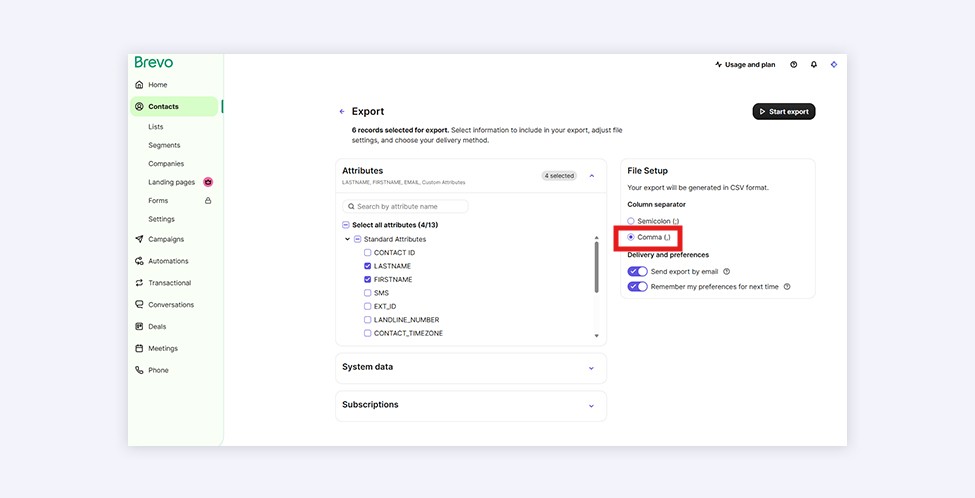Click the attribute list scrollbar thumb
This screenshot has height=498, width=975.
click(596, 267)
